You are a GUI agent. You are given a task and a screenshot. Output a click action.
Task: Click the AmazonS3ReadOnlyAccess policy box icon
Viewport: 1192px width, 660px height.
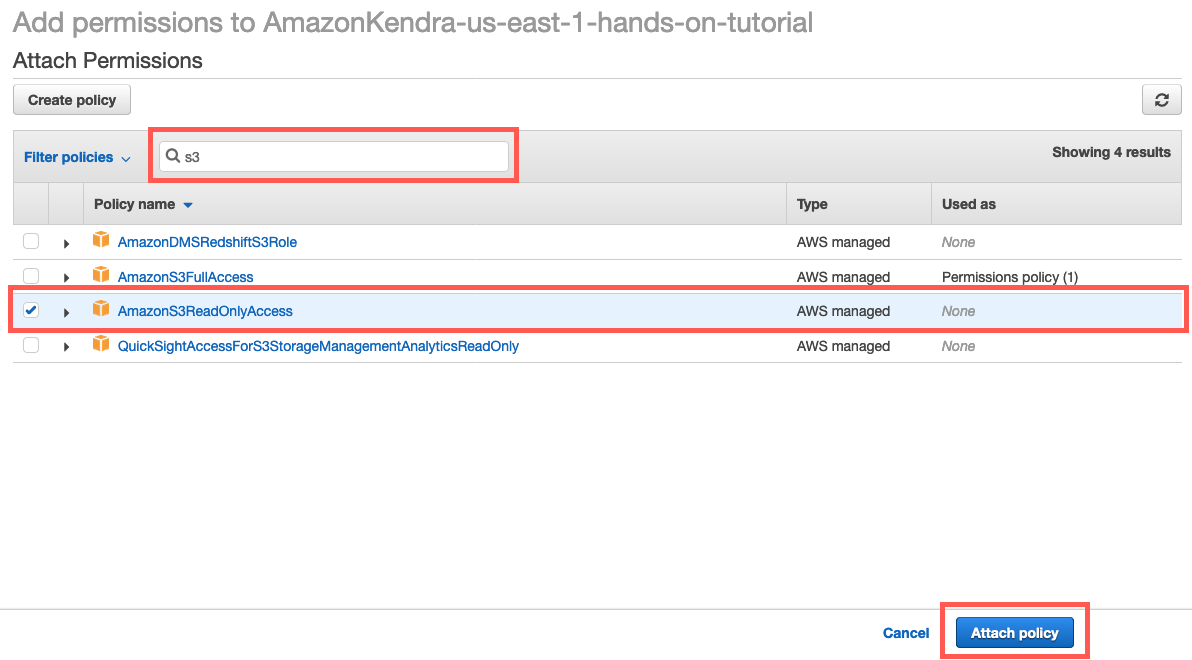[100, 310]
